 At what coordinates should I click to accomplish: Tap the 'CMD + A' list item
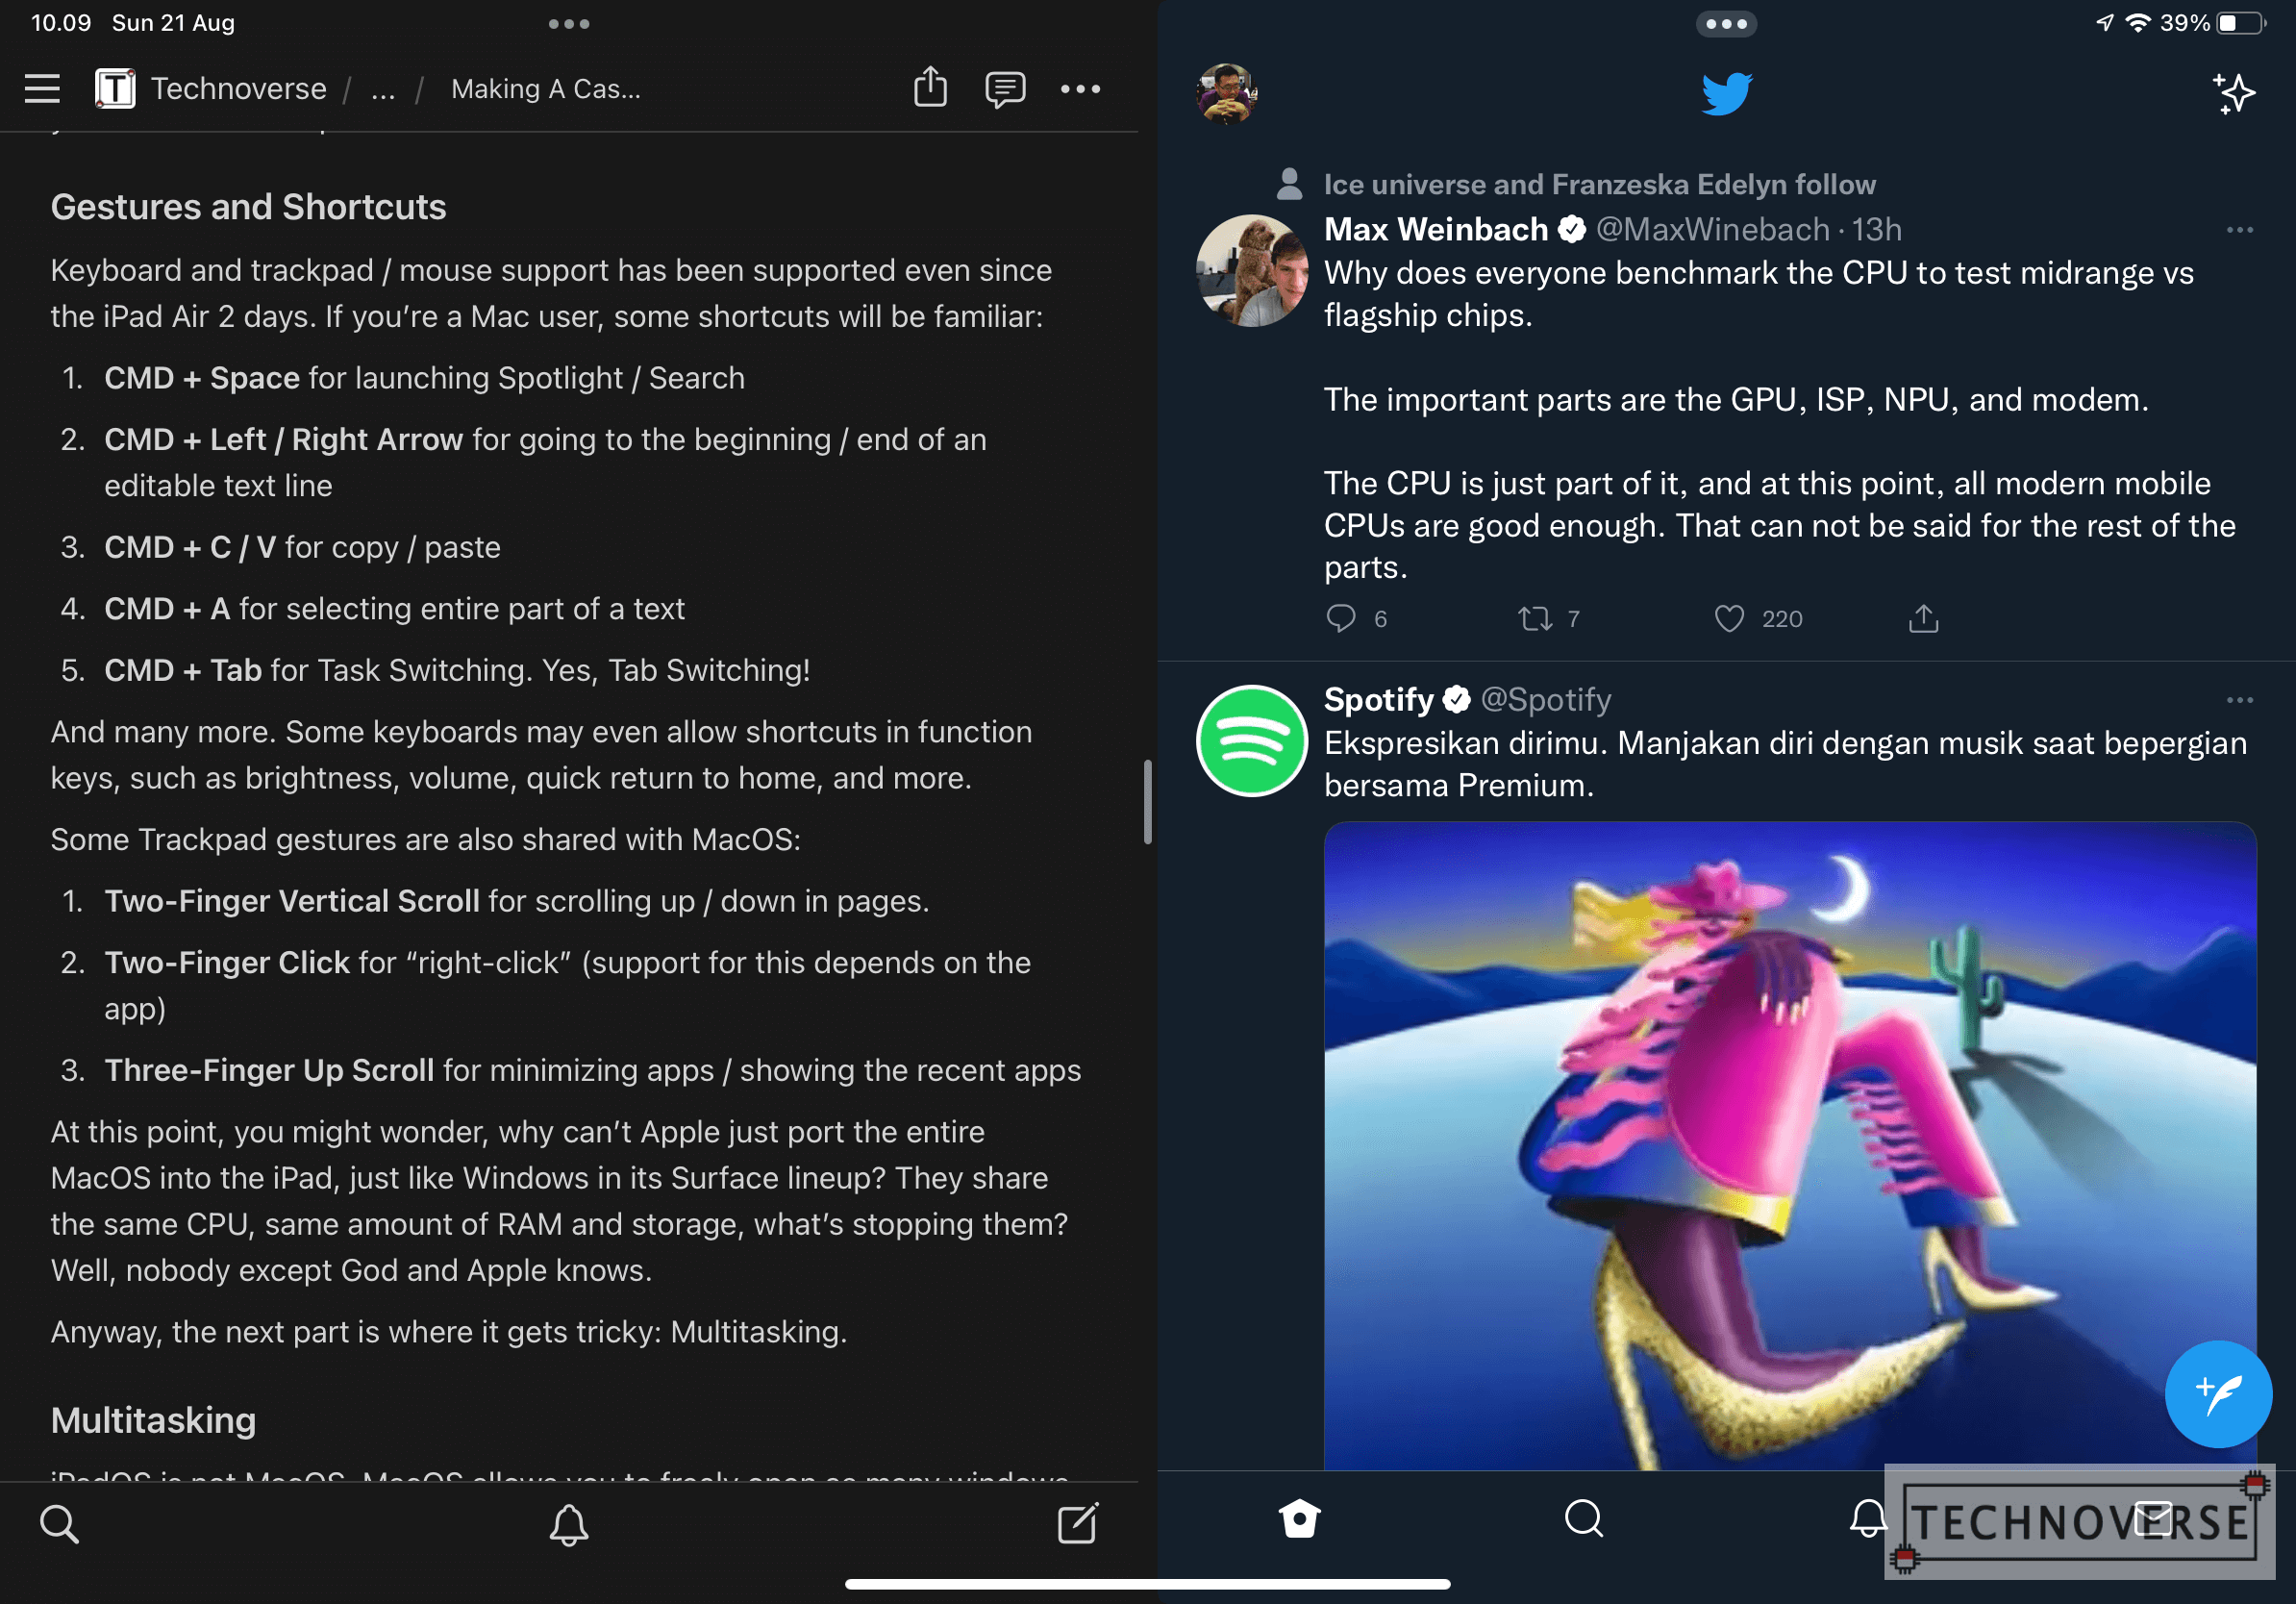pyautogui.click(x=394, y=609)
